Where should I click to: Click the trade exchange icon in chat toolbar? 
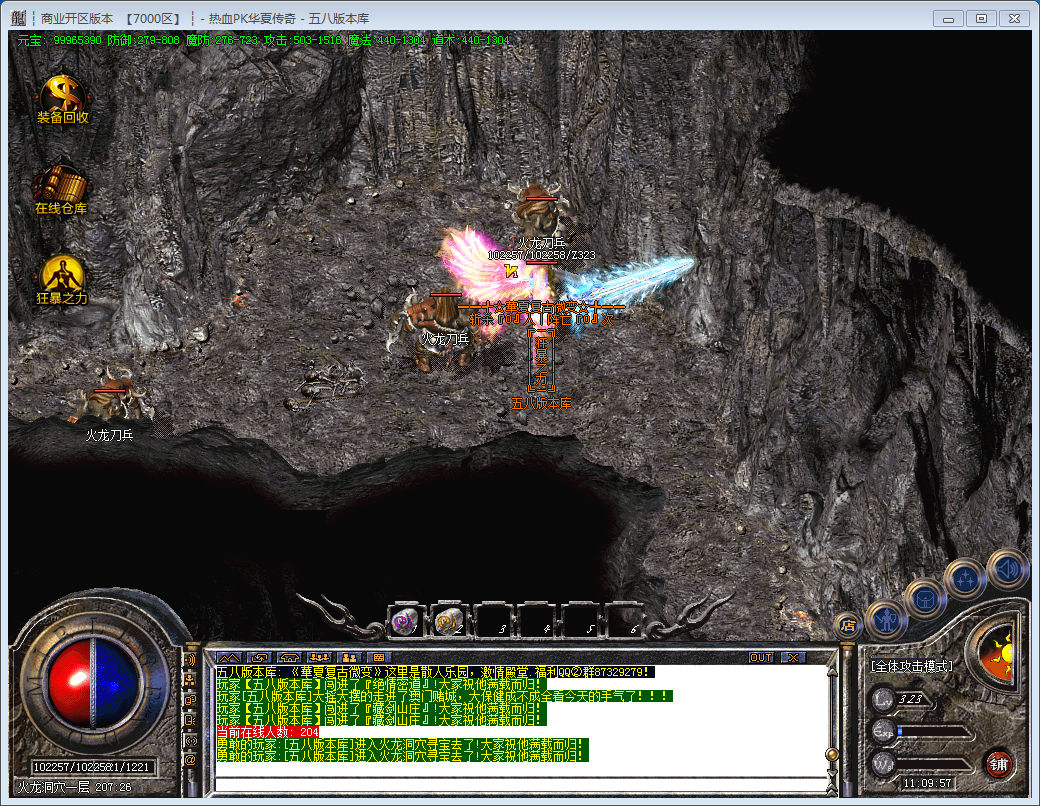point(259,657)
